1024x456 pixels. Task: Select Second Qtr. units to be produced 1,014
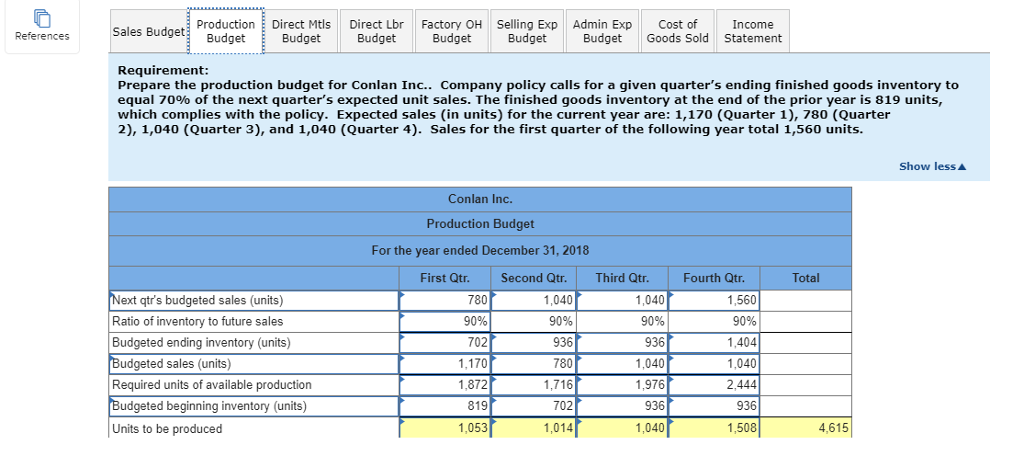pos(534,429)
